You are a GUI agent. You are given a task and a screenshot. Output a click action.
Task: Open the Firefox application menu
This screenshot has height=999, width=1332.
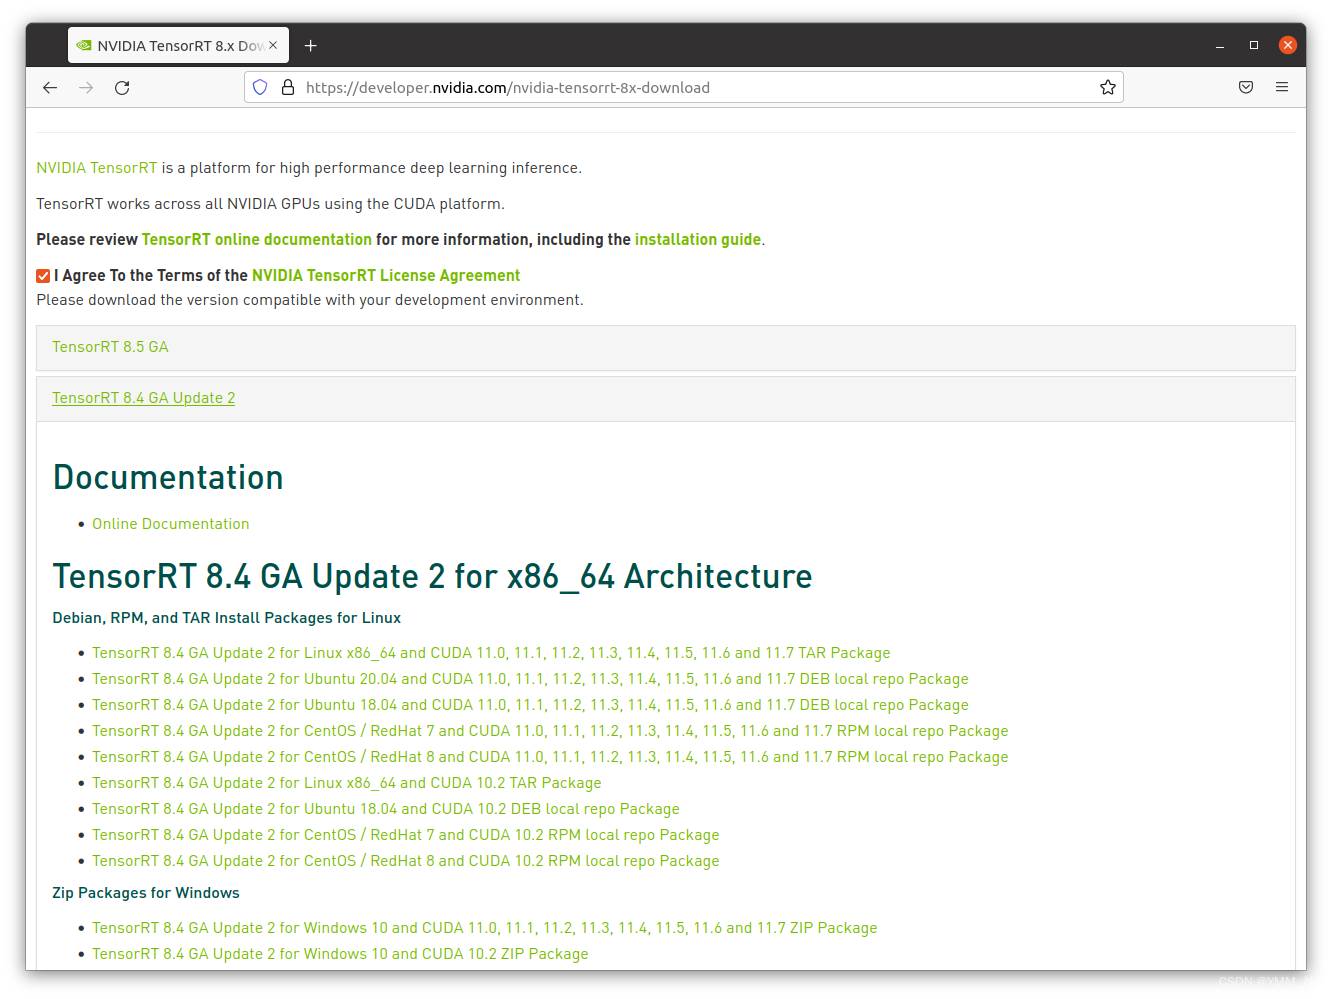coord(1282,87)
